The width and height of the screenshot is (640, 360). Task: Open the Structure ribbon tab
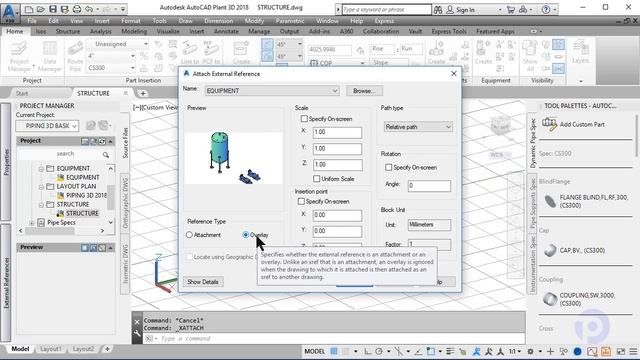pos(68,31)
